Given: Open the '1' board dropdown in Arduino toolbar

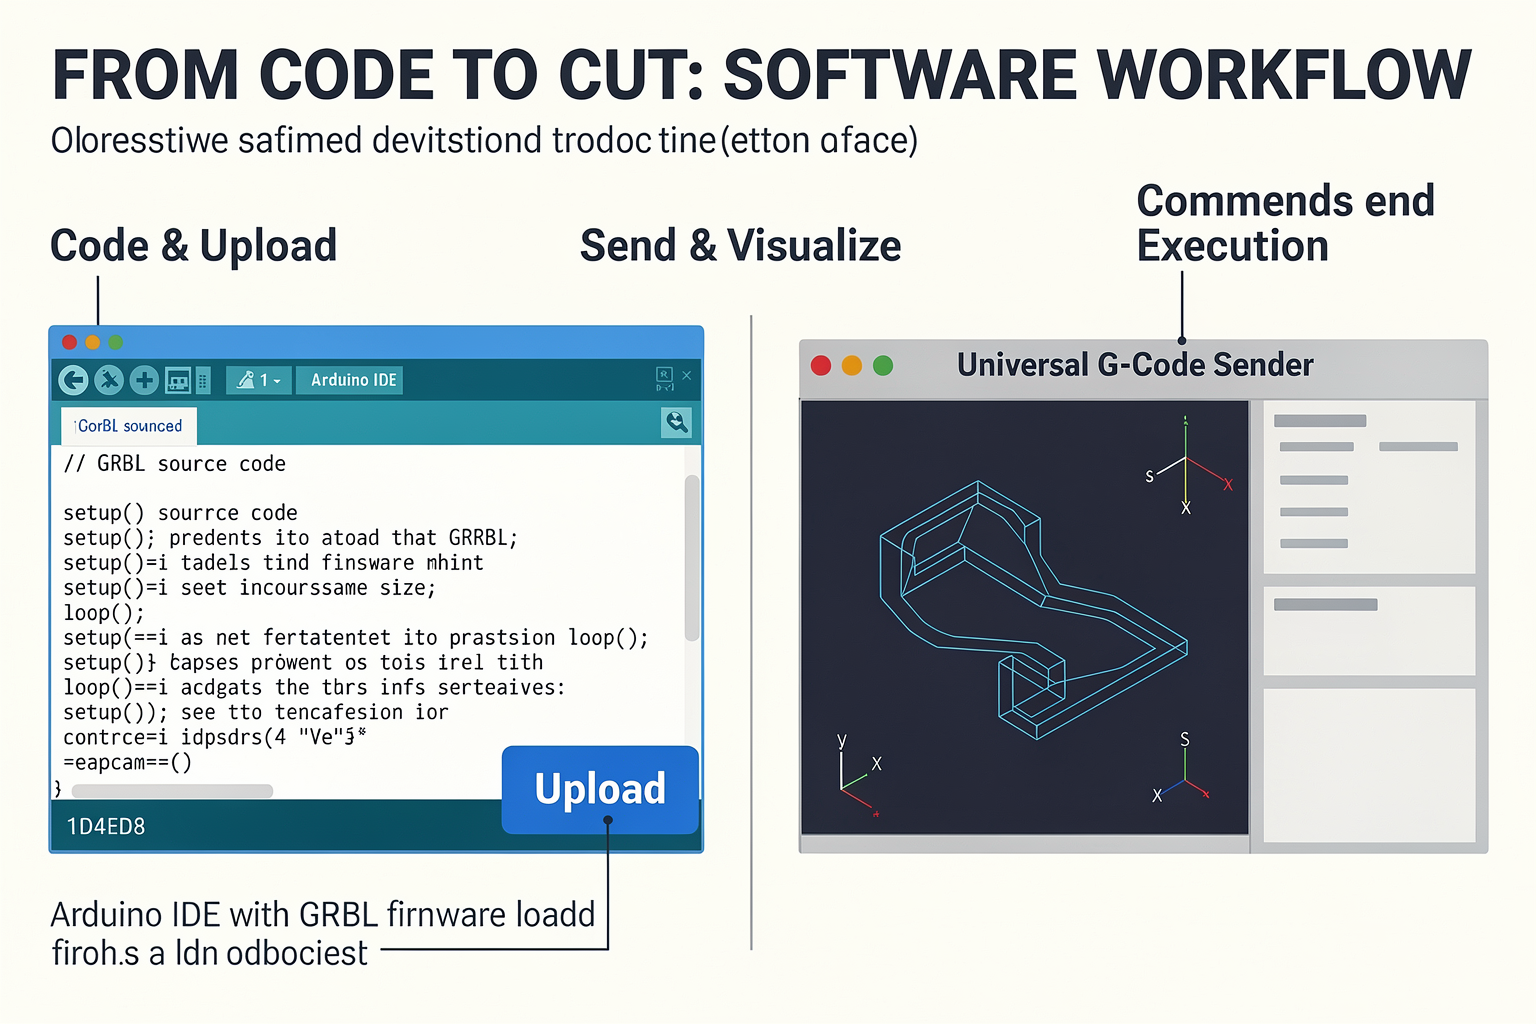Looking at the screenshot, I should tap(259, 380).
